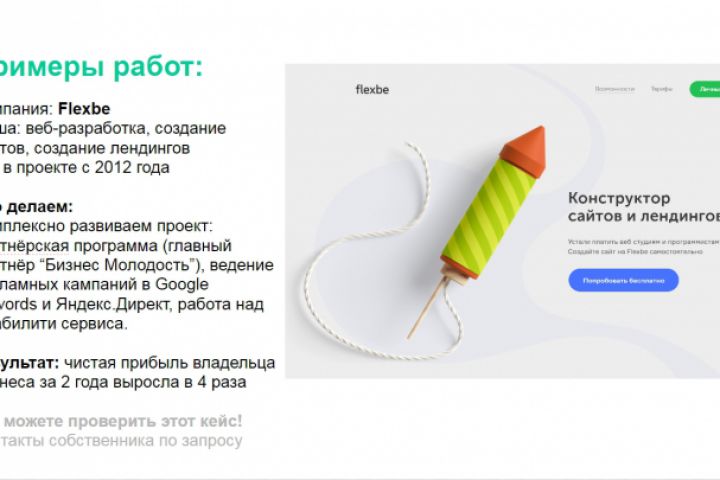Click the blue Попробовать бесплатно button
Image resolution: width=720 pixels, height=480 pixels.
click(x=623, y=280)
